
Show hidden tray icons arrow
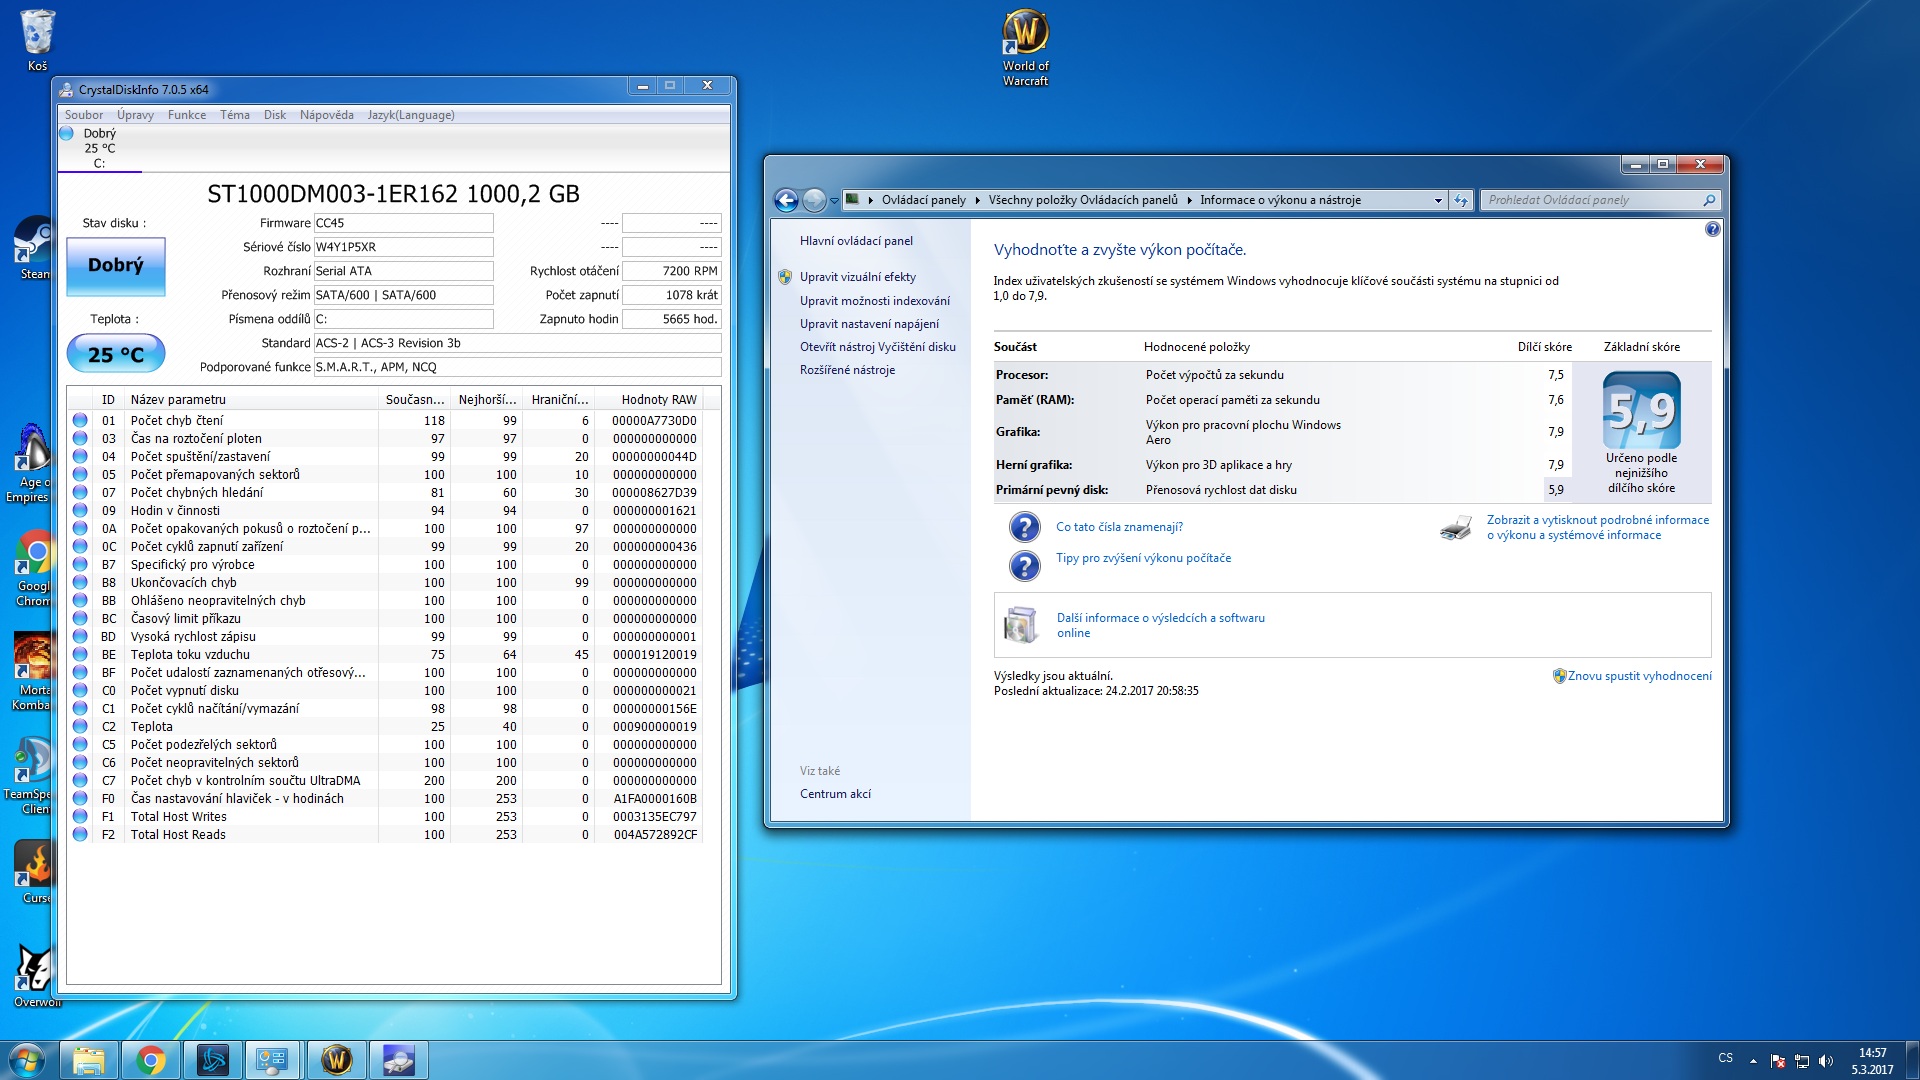1753,1060
